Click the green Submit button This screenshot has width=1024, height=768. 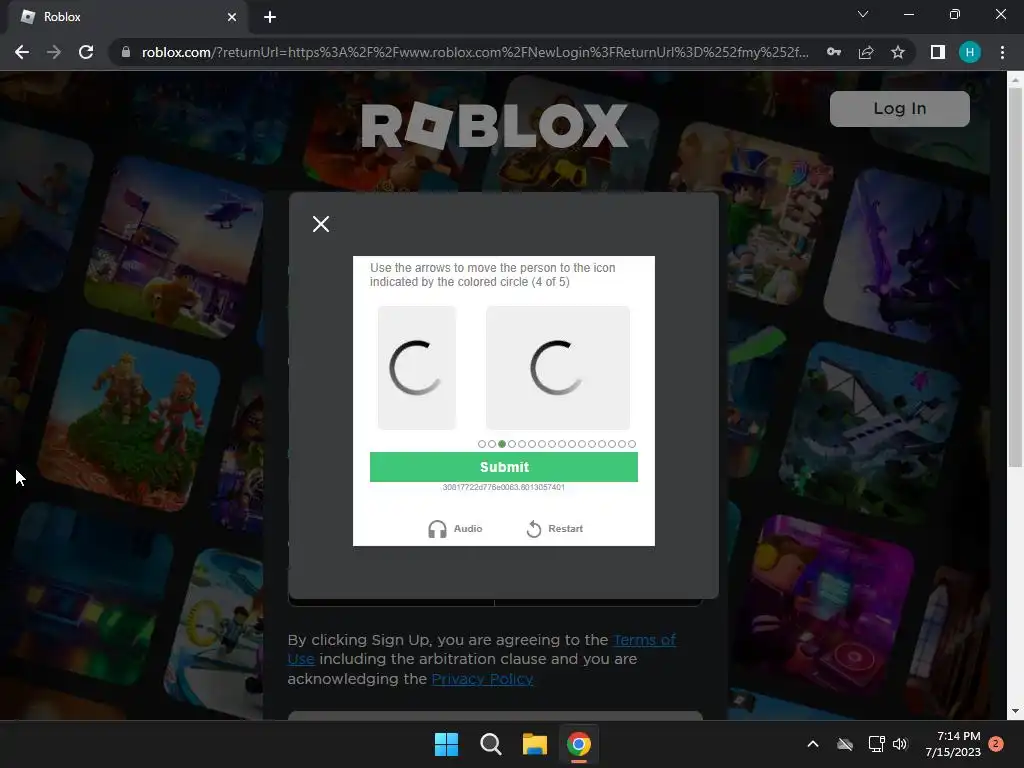coord(504,467)
